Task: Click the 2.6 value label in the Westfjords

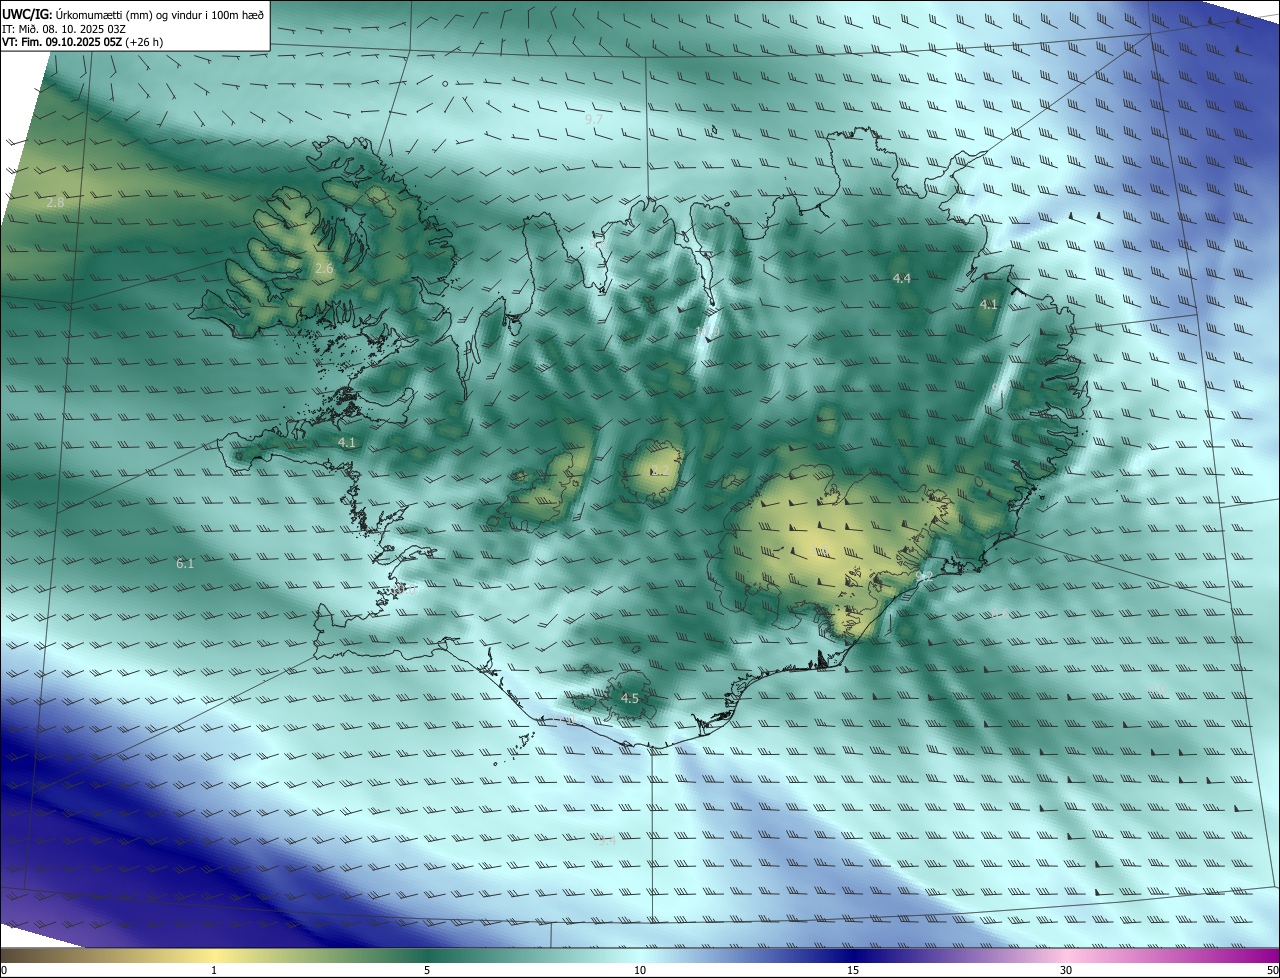Action: [324, 269]
